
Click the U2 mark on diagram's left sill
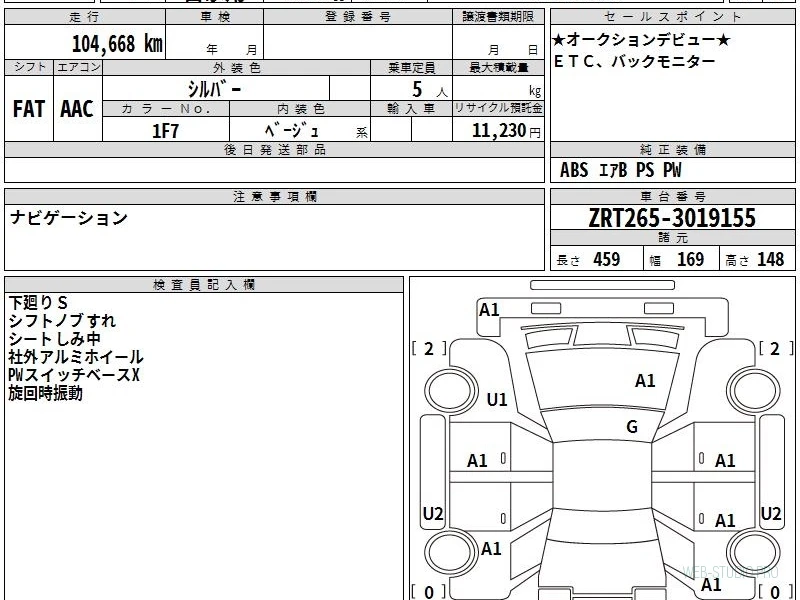433,513
